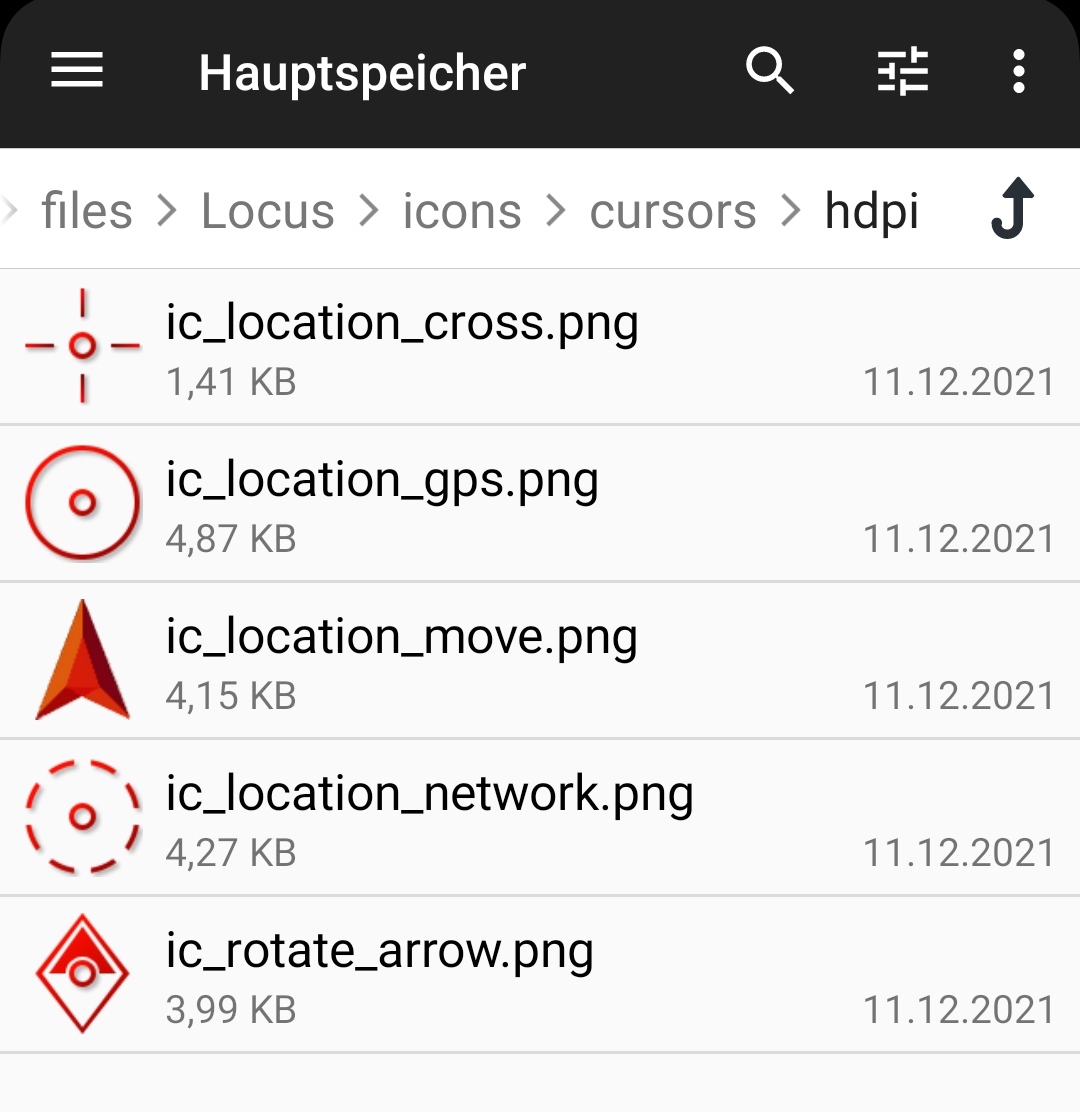1080x1112 pixels.
Task: Tap the crosshair thumbnail of ic_location_cross
Action: [83, 346]
